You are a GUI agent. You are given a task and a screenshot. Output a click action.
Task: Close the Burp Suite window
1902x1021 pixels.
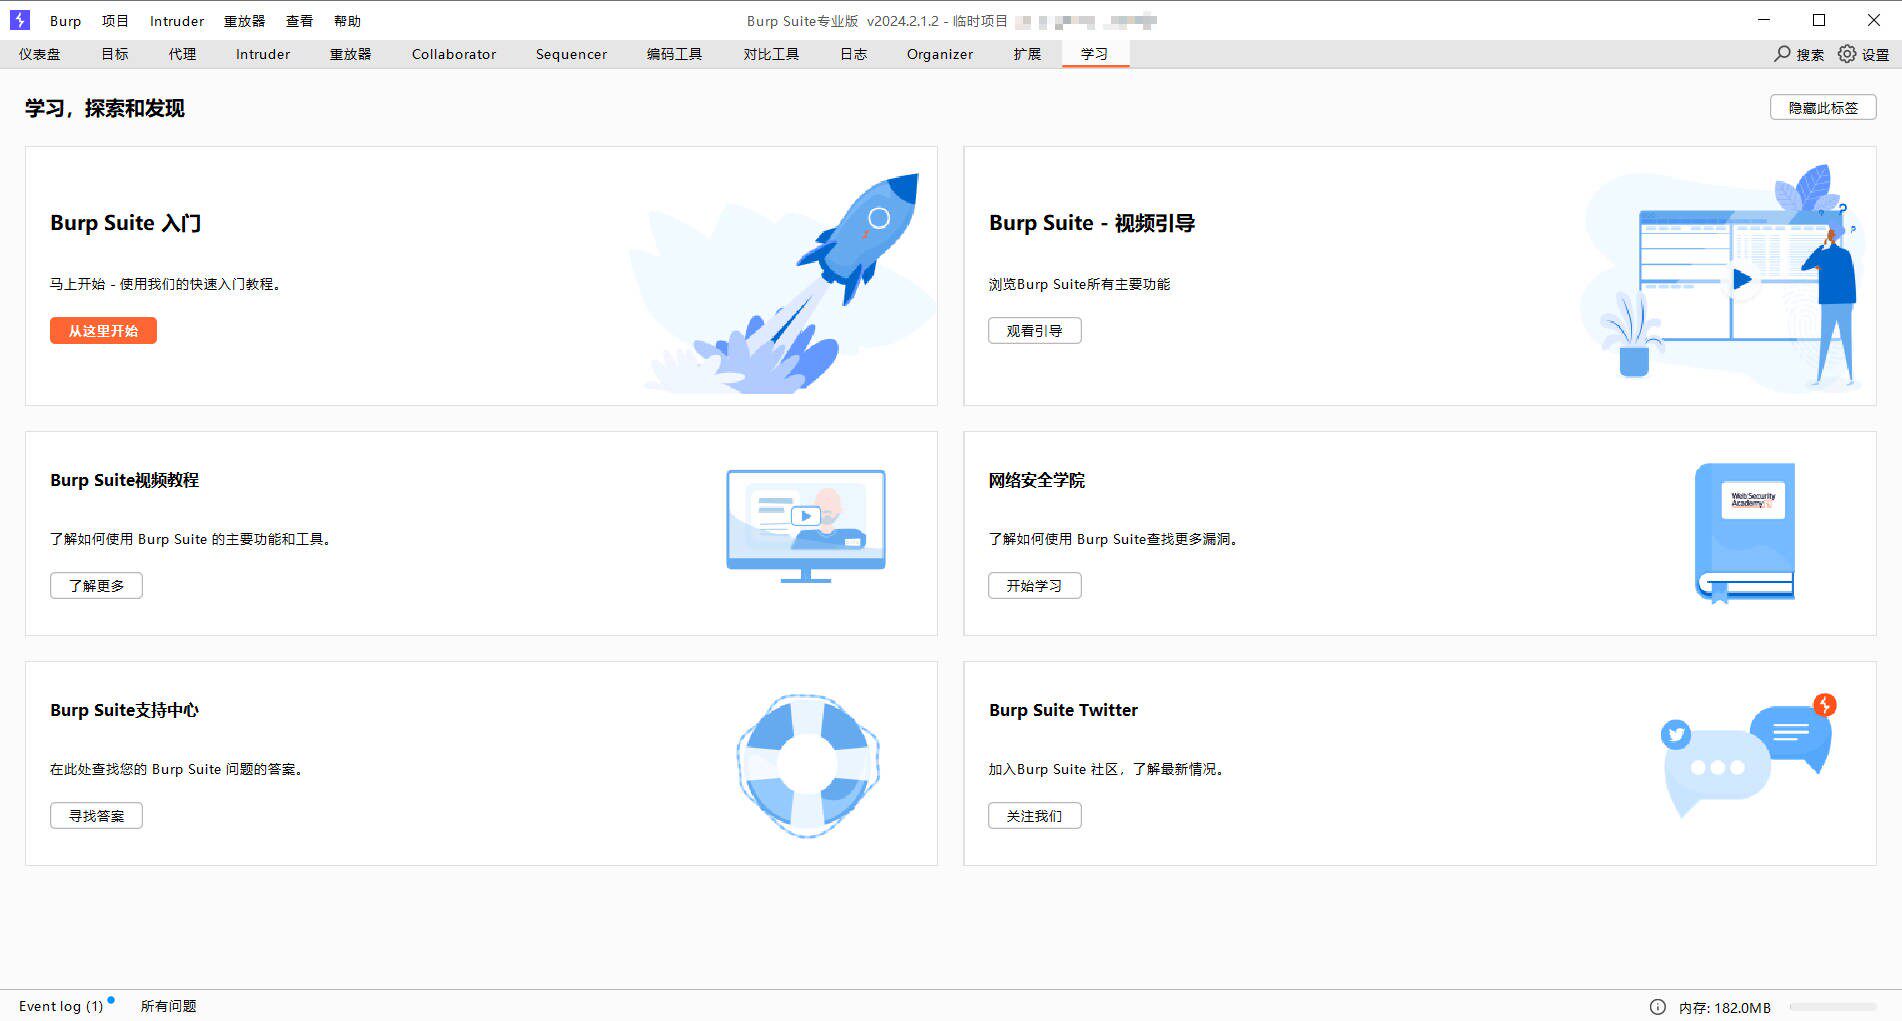coord(1874,20)
